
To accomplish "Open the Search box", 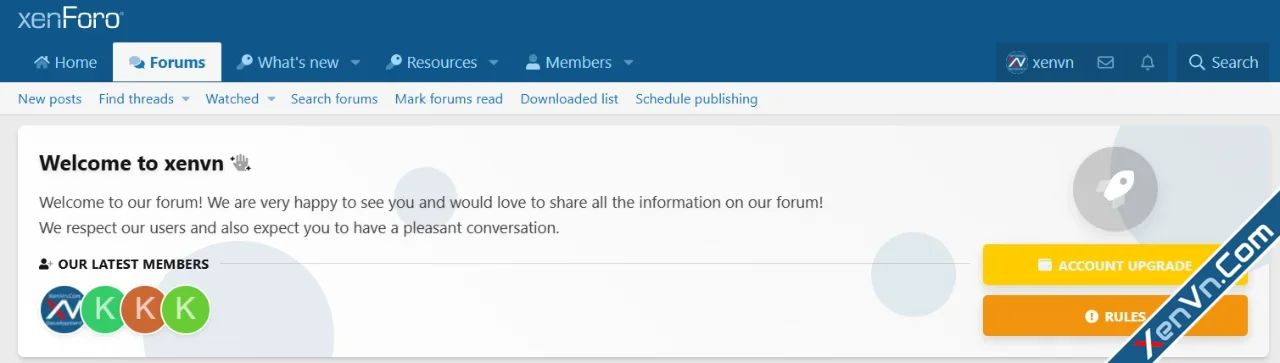I will click(1223, 62).
